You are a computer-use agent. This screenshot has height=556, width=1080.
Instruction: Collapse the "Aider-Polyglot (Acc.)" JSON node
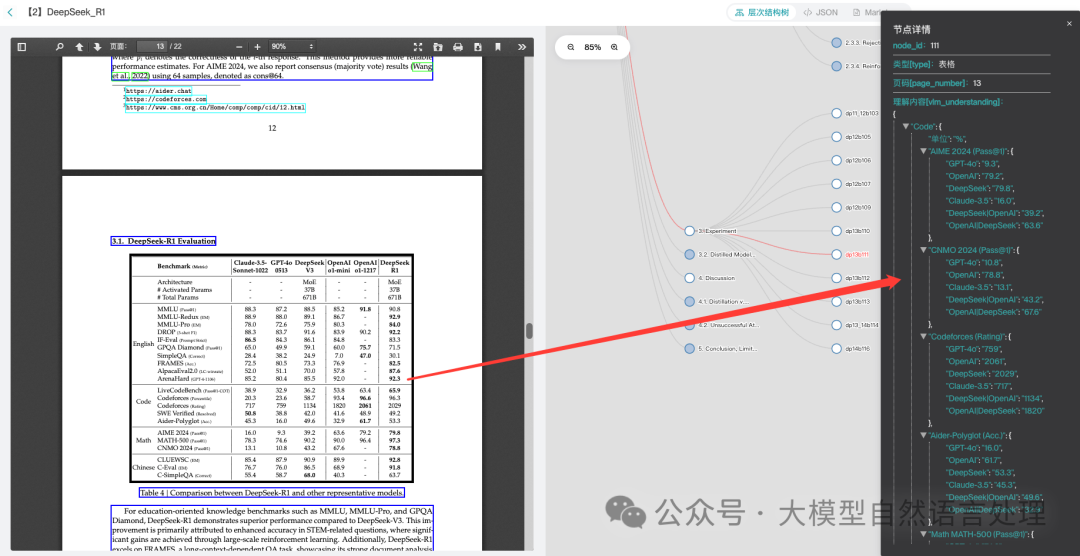click(x=924, y=435)
